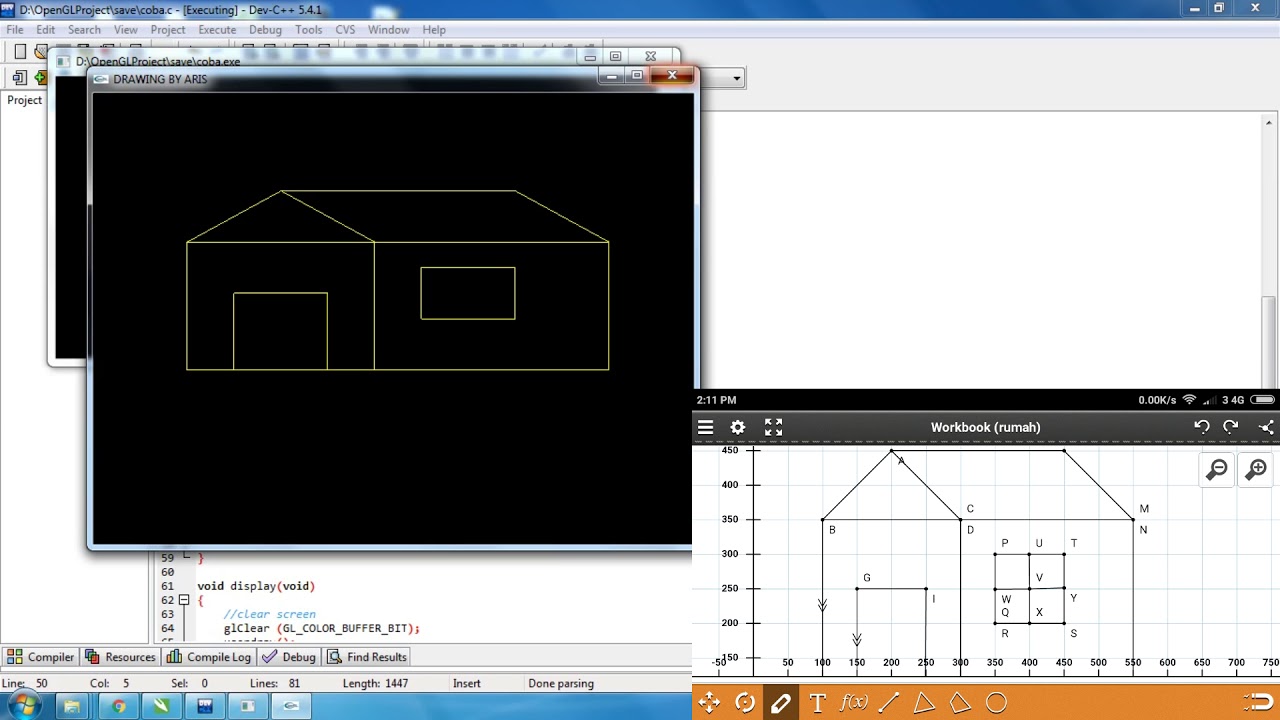Screen dimensions: 1280x720
Task: Open the Tools menu
Action: click(x=309, y=30)
